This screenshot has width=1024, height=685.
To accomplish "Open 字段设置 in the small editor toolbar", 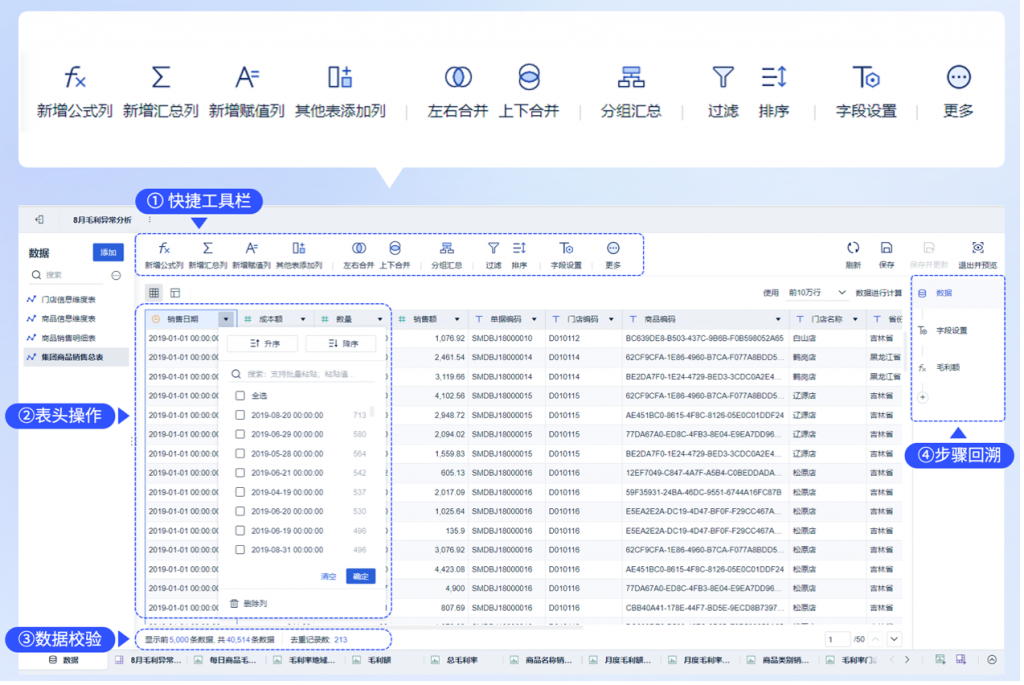I will [566, 255].
